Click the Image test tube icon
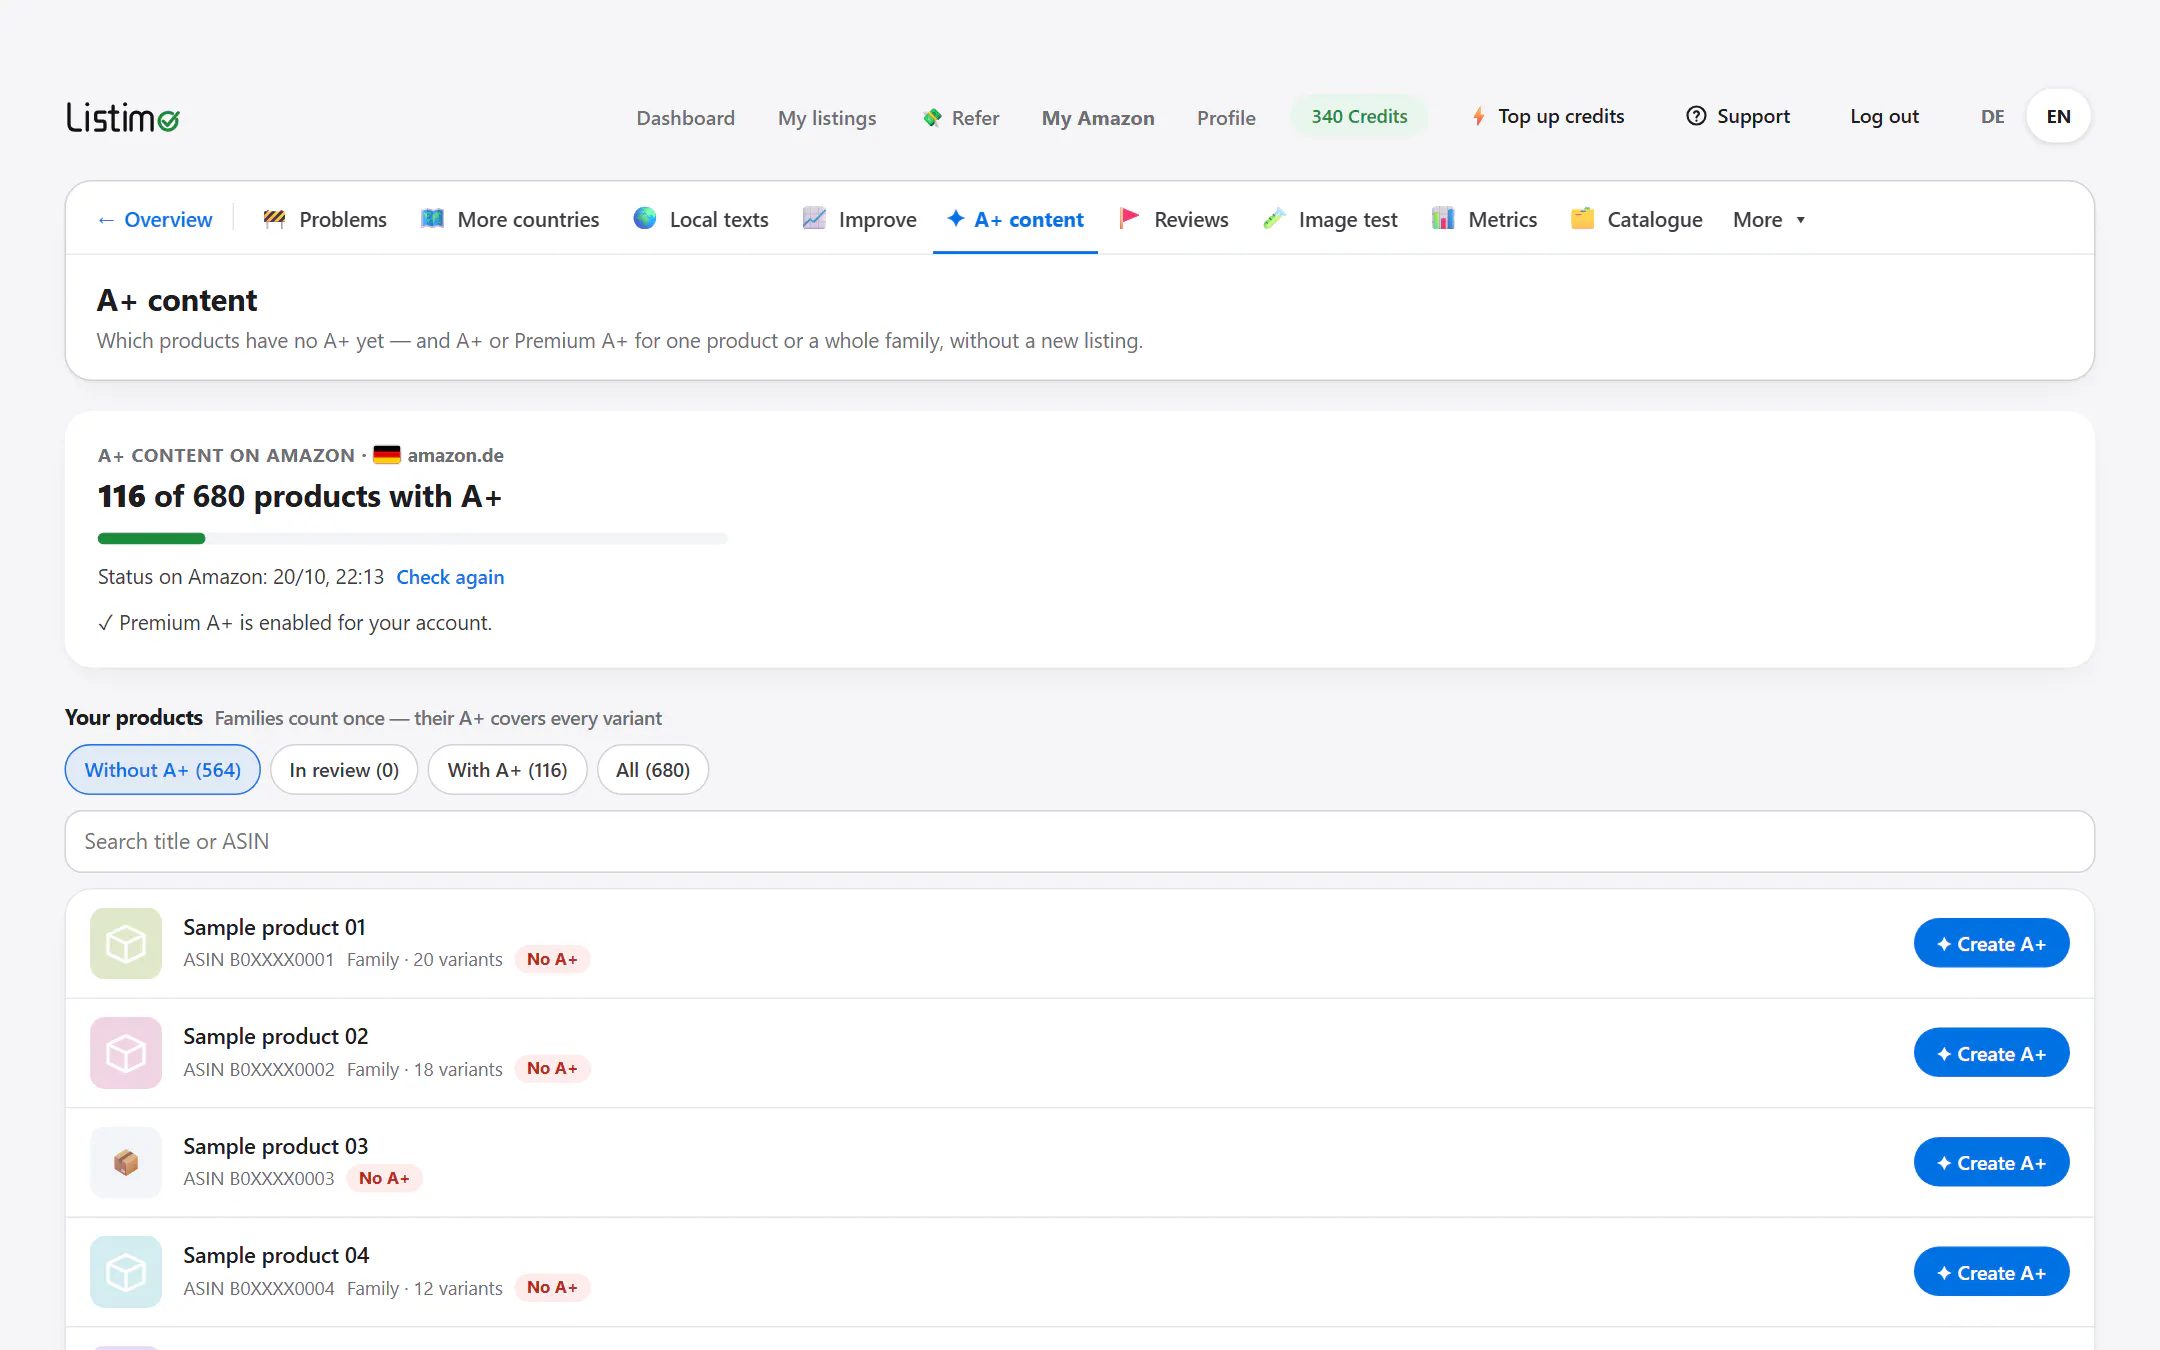The height and width of the screenshot is (1350, 2160). pos(1274,218)
